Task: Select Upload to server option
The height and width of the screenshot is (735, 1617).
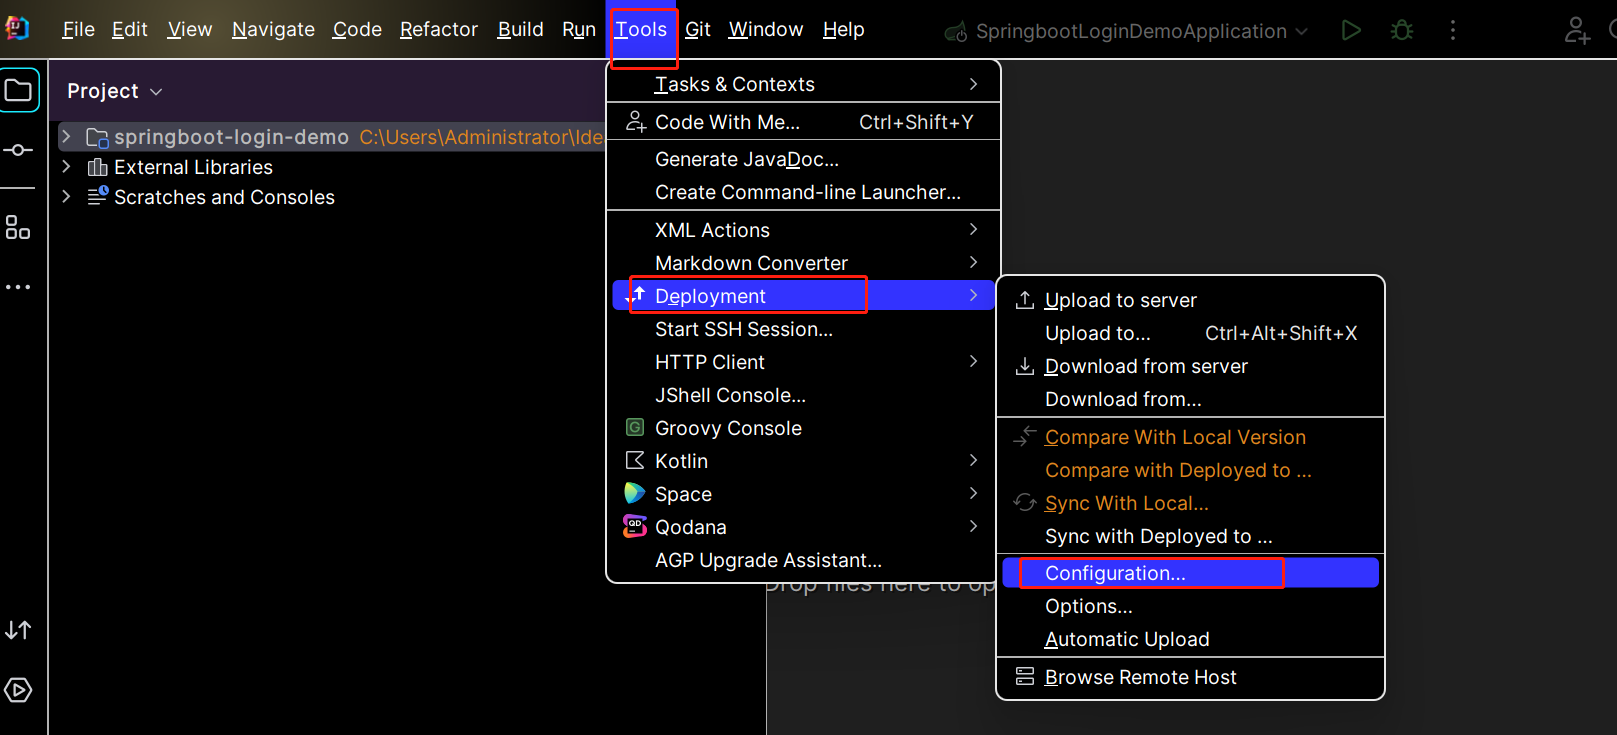Action: tap(1120, 300)
